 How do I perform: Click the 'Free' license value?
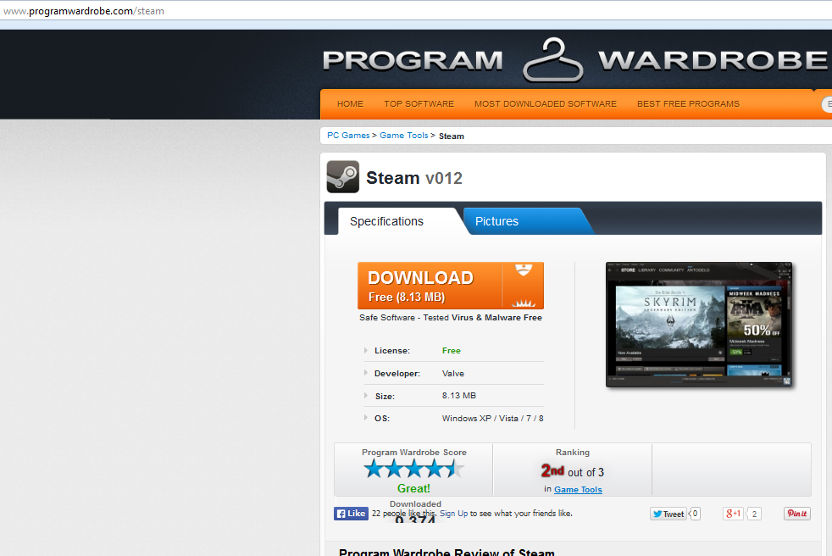(451, 351)
